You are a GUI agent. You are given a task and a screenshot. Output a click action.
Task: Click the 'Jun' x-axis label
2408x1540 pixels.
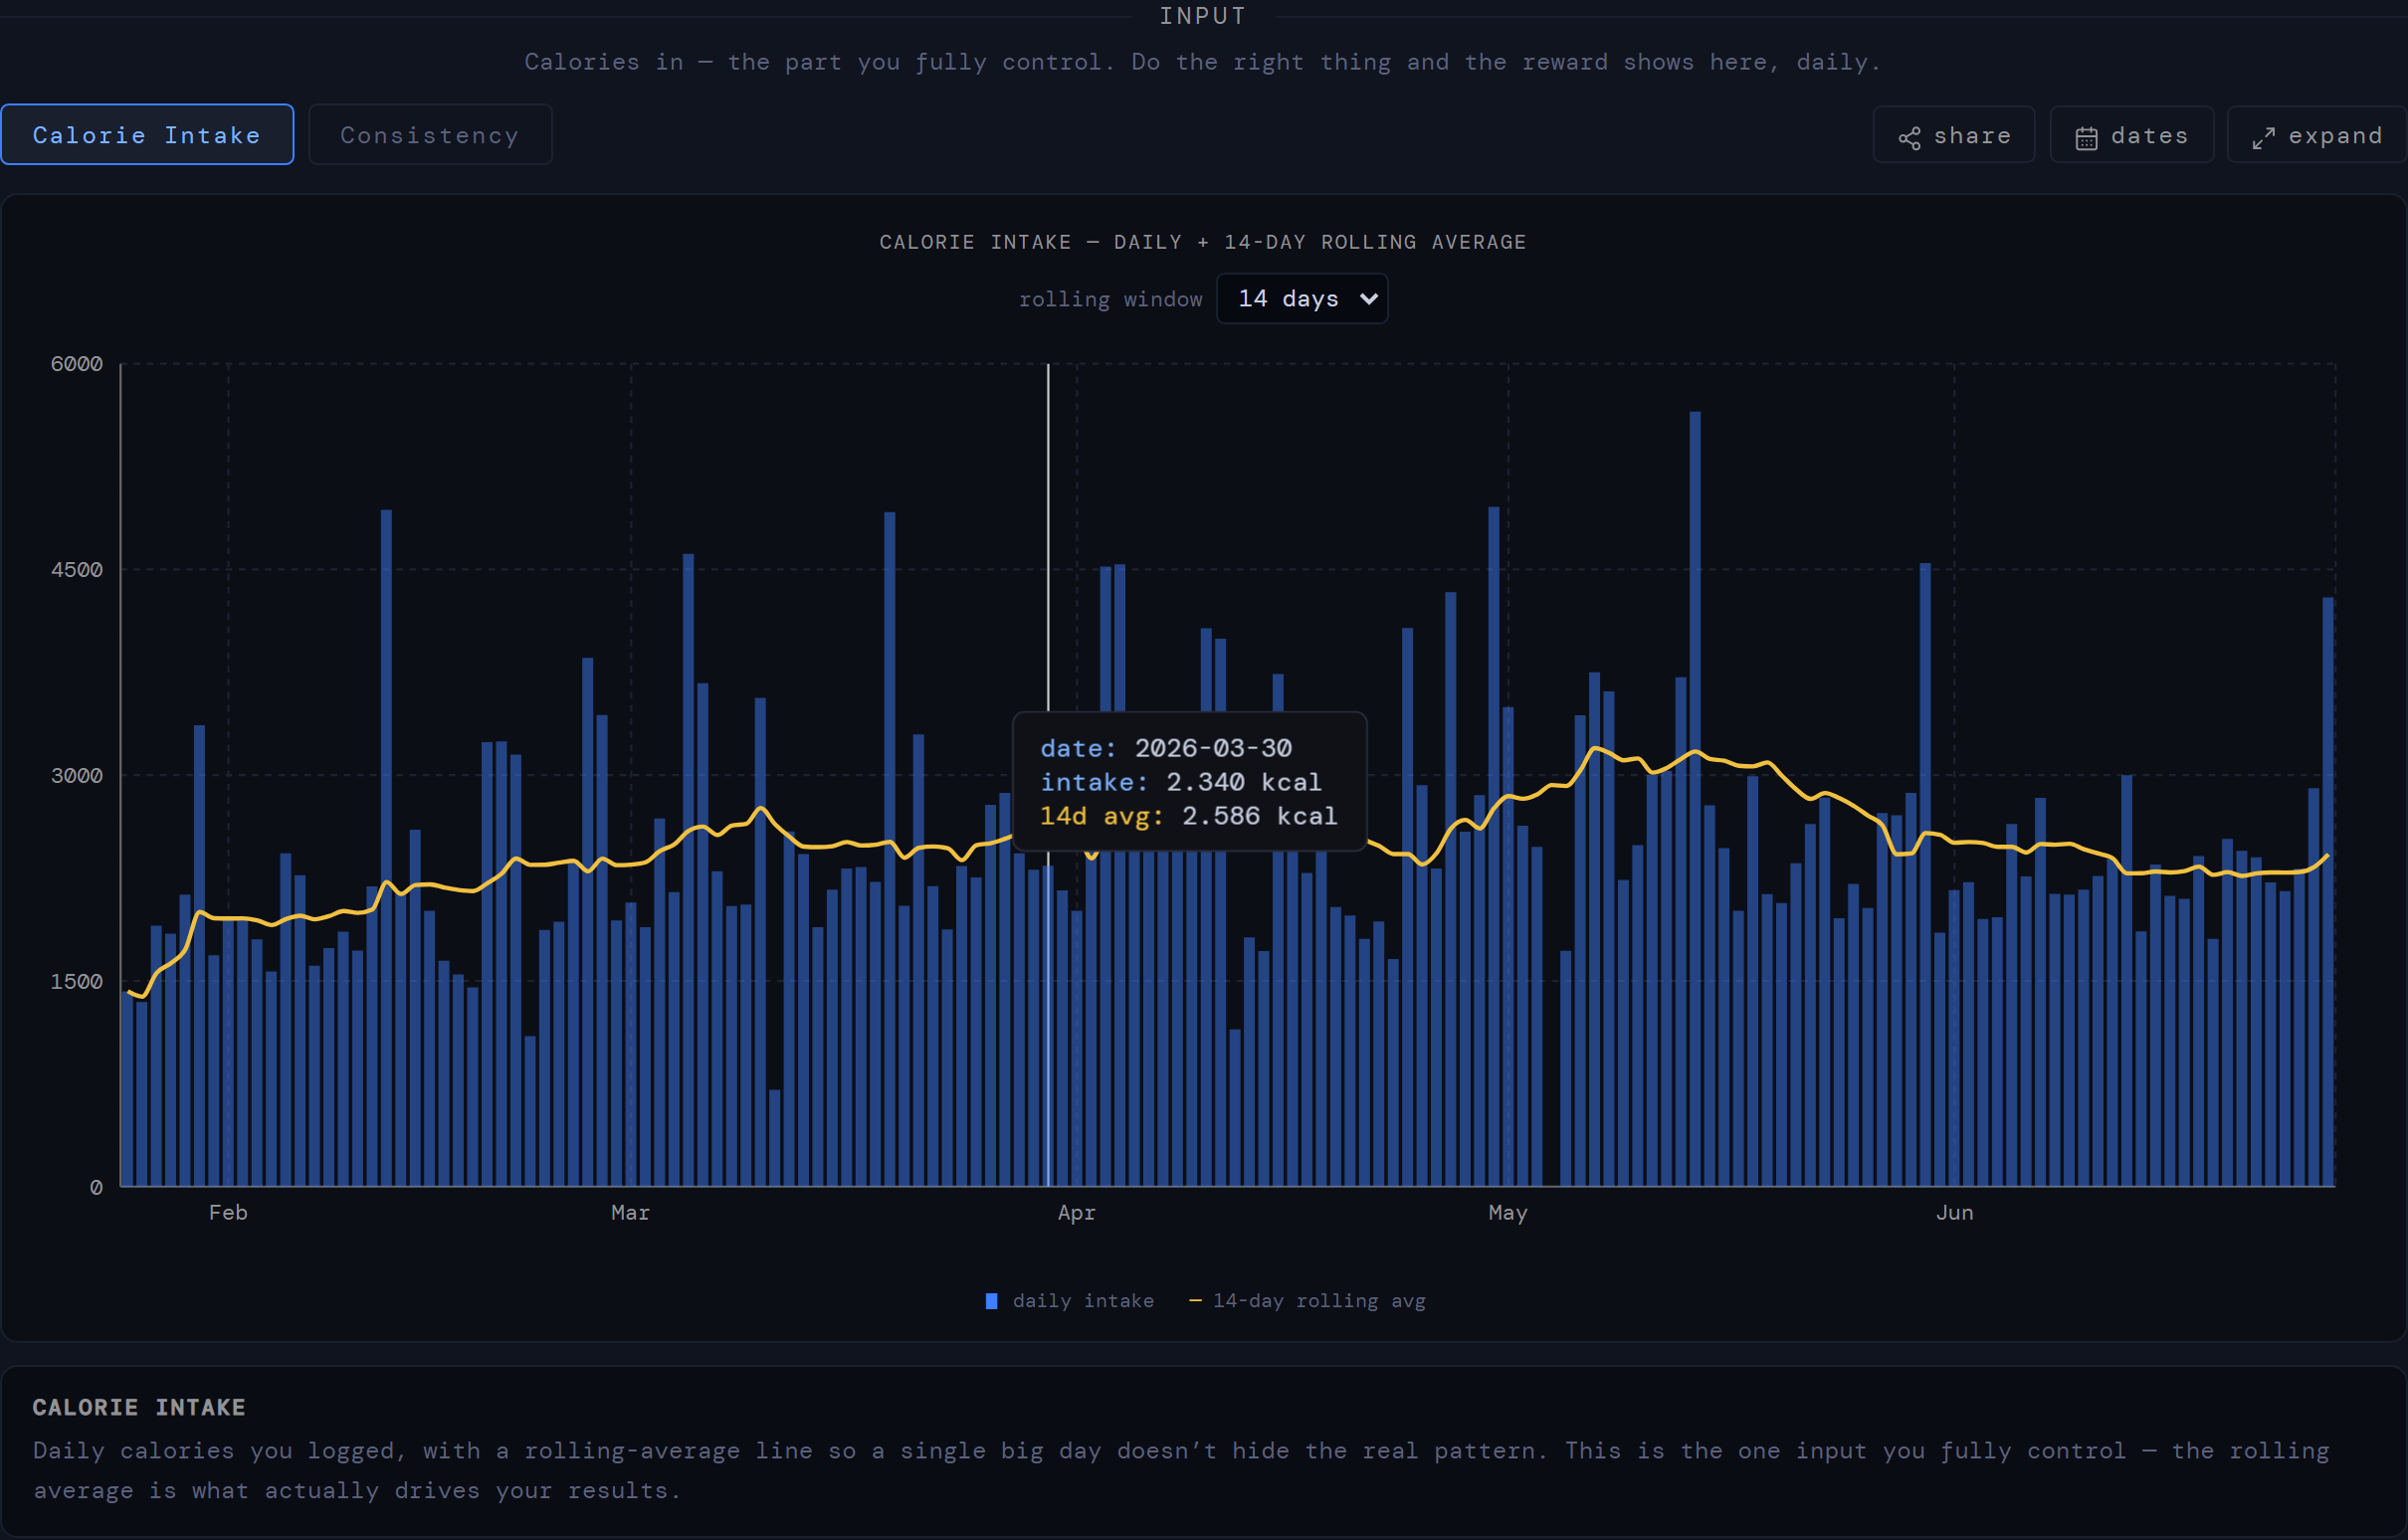[x=1955, y=1213]
